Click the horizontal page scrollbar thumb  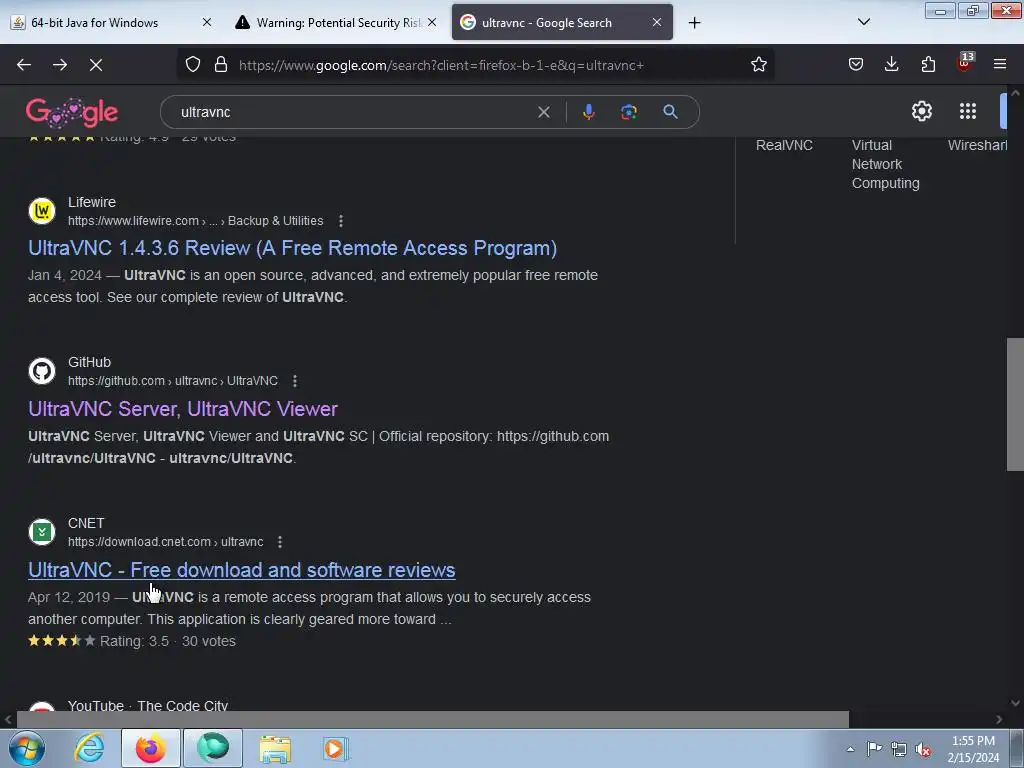(x=432, y=720)
